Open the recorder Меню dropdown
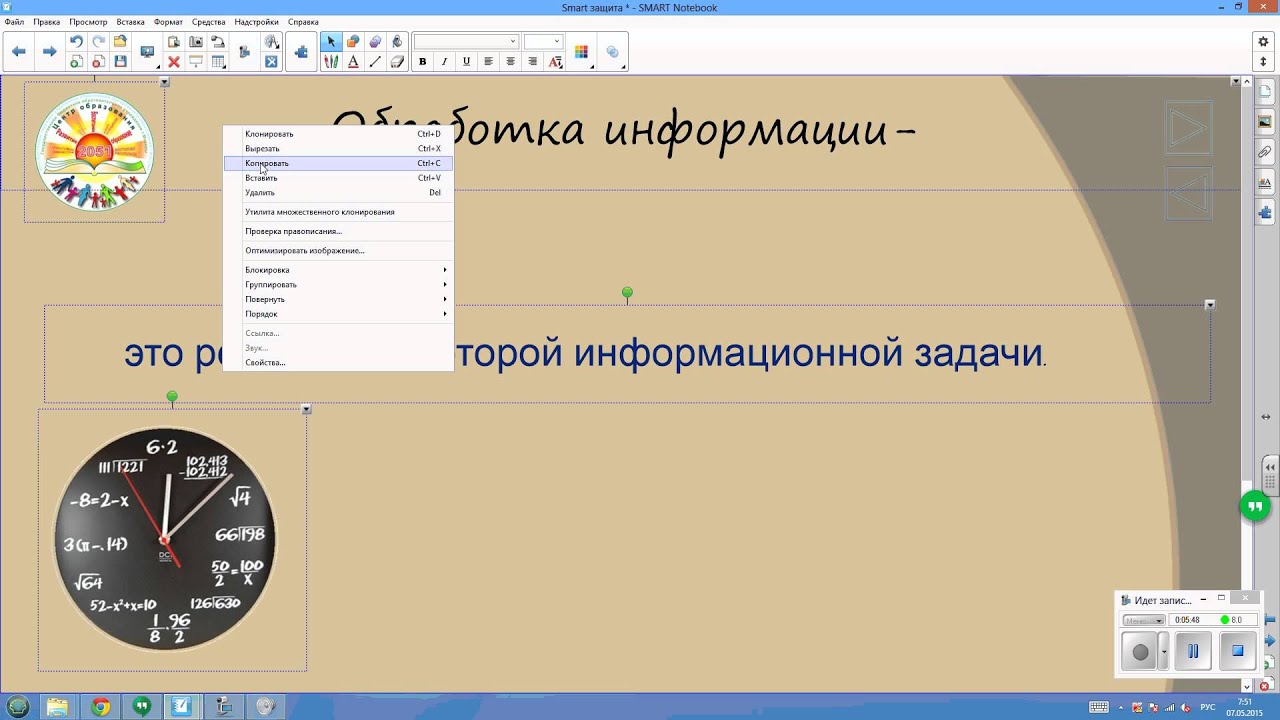 pos(1144,620)
